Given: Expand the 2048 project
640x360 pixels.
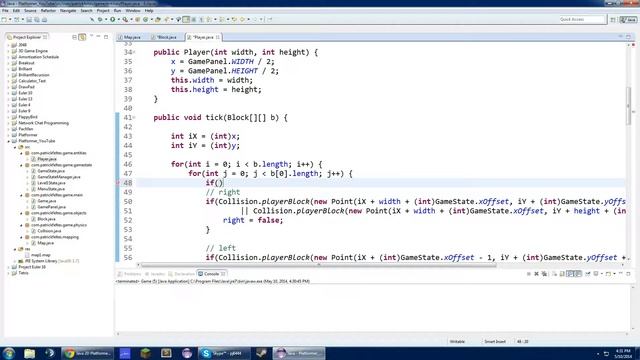Looking at the screenshot, I should pyautogui.click(x=9, y=45).
